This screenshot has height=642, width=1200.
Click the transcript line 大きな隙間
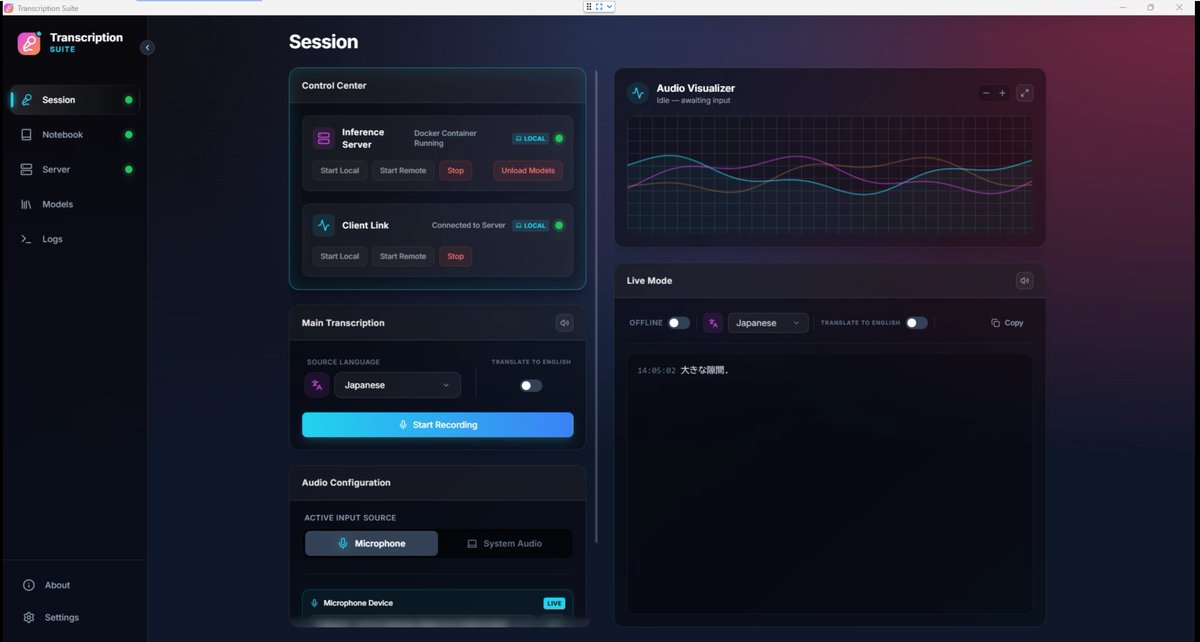click(705, 371)
